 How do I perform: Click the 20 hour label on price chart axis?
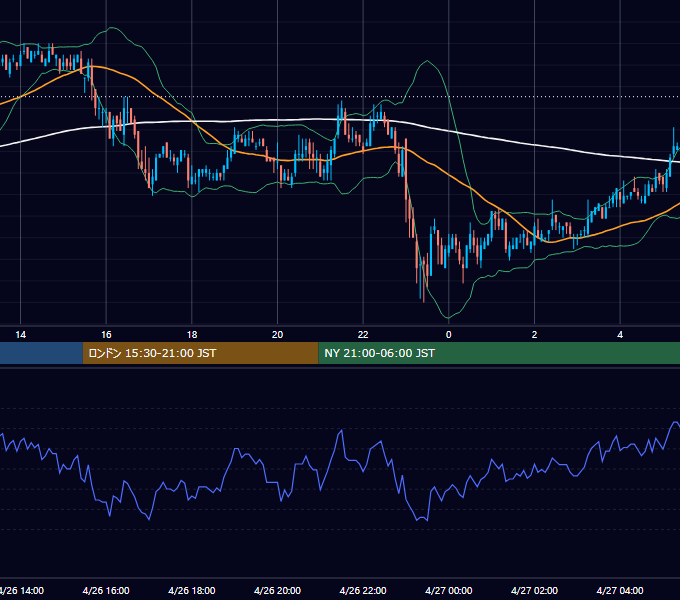tap(278, 335)
